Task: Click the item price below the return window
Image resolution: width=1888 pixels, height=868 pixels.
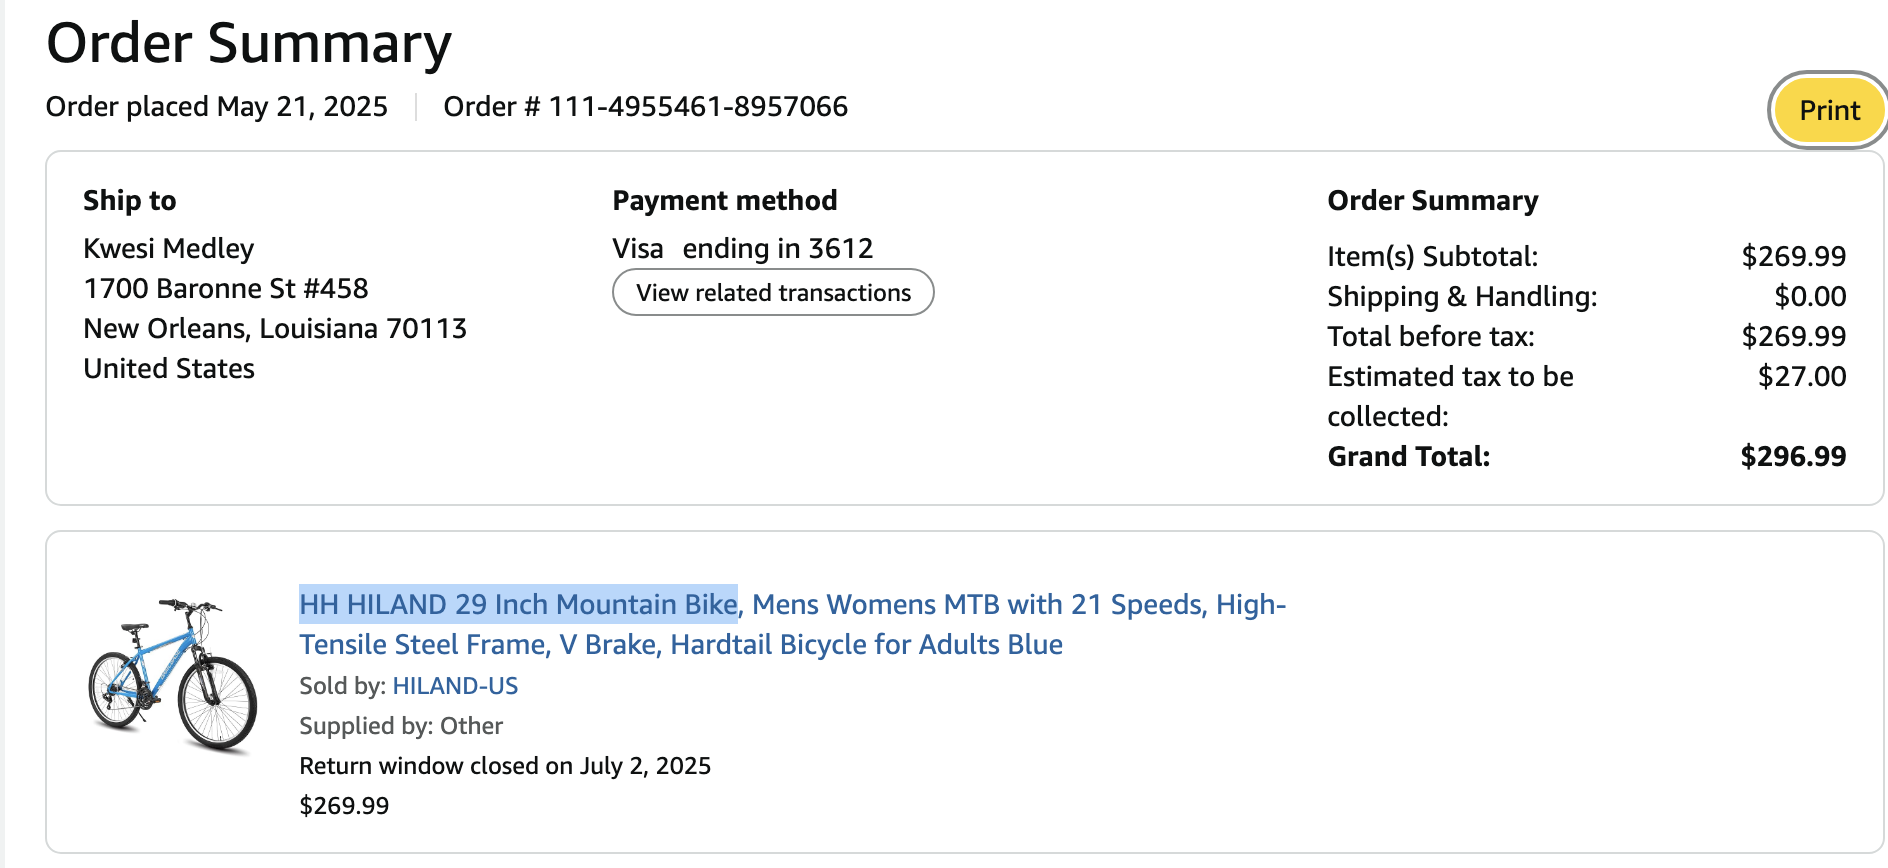Action: tap(344, 806)
